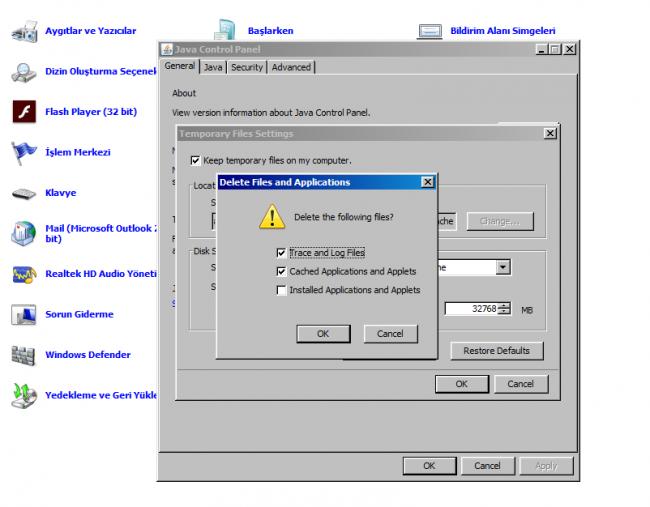Click Cancel in Java Control Panel
650x507 pixels.
(488, 466)
